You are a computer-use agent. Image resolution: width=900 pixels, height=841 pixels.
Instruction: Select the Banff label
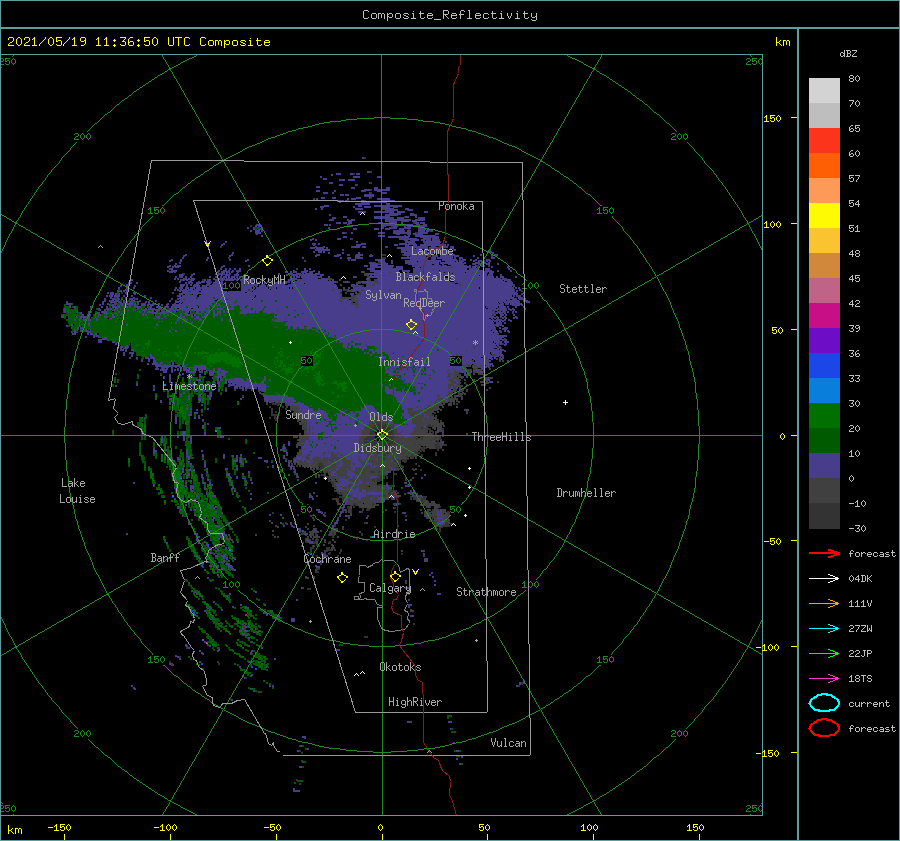pyautogui.click(x=165, y=557)
